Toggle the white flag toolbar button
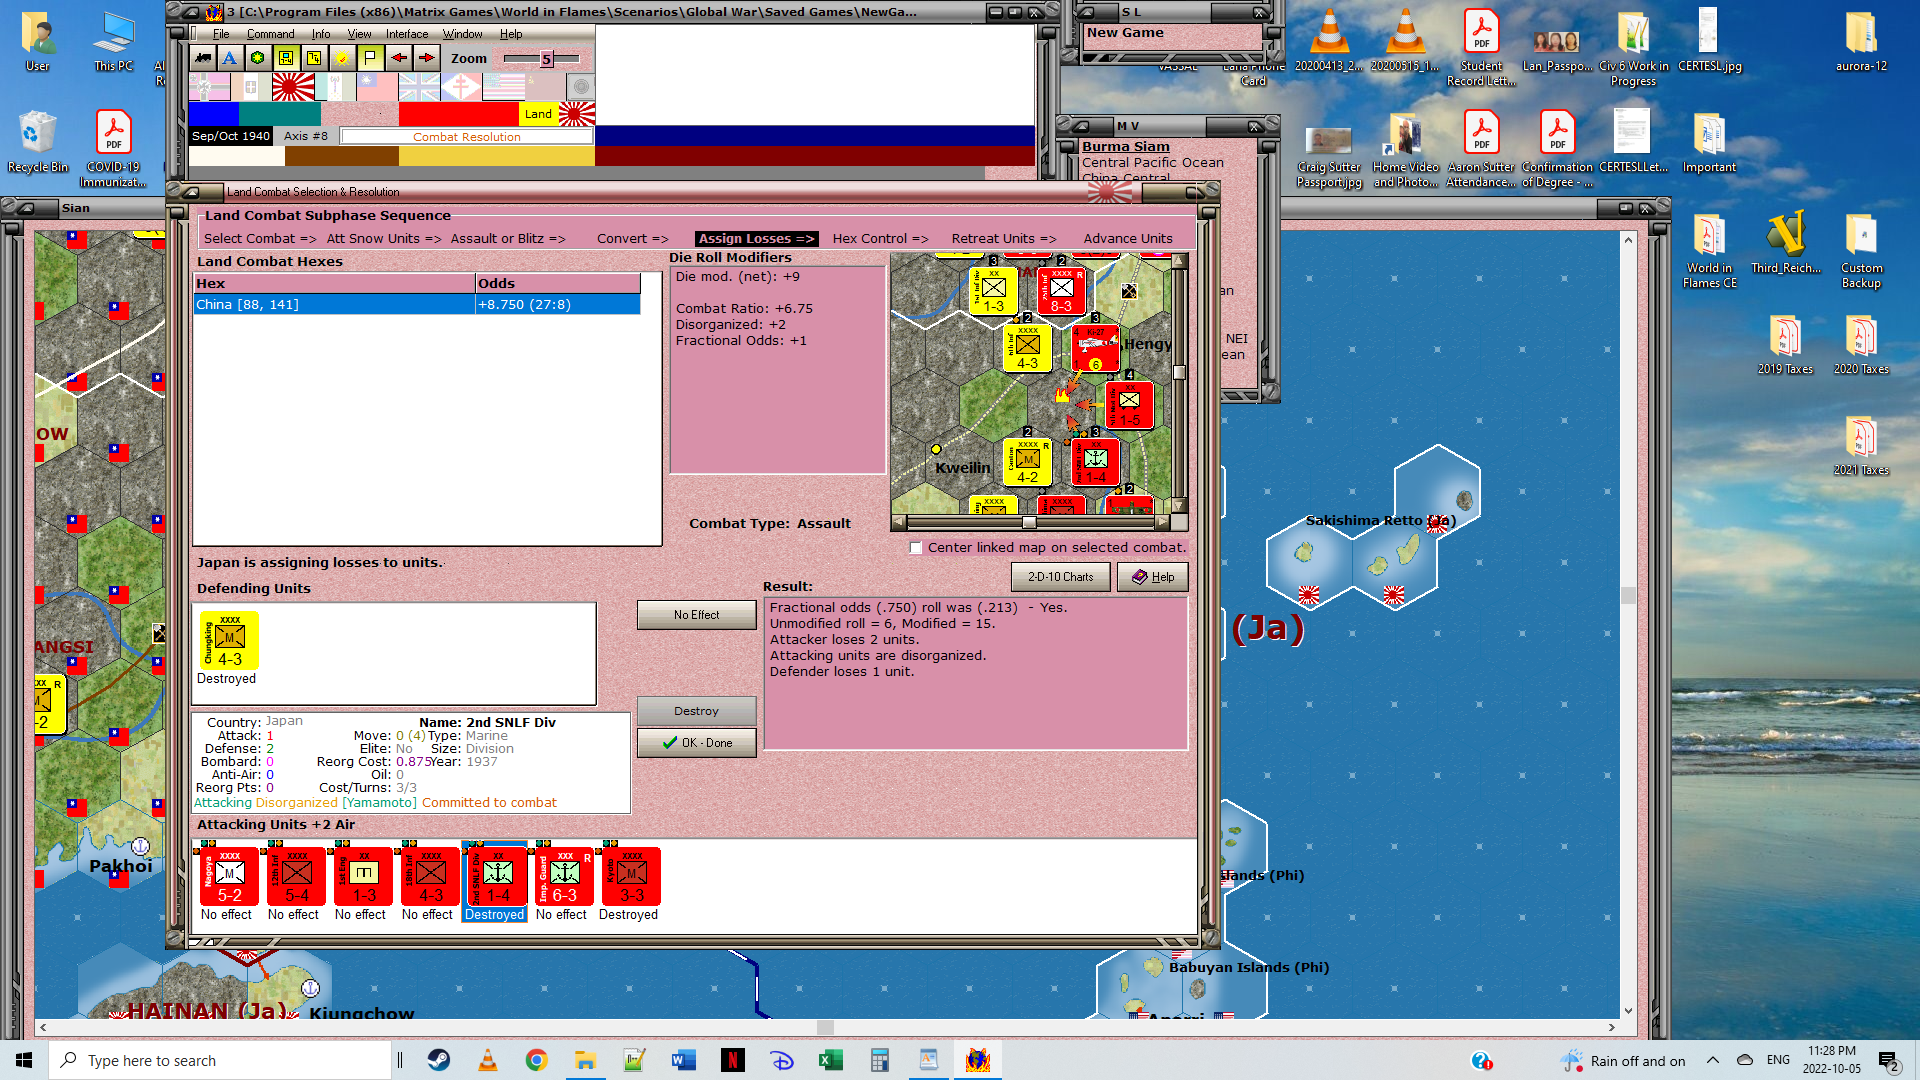 [x=370, y=58]
